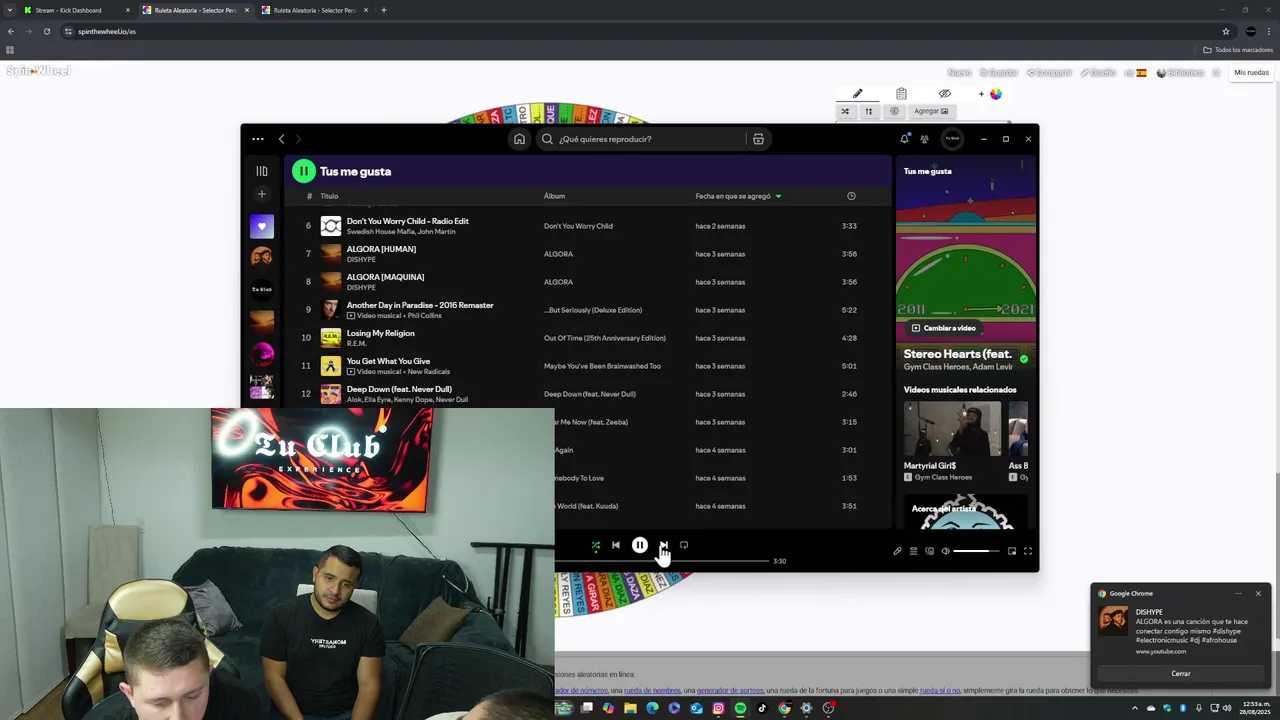Click Agregar image button on wheel page
The height and width of the screenshot is (720, 1280).
[x=931, y=111]
